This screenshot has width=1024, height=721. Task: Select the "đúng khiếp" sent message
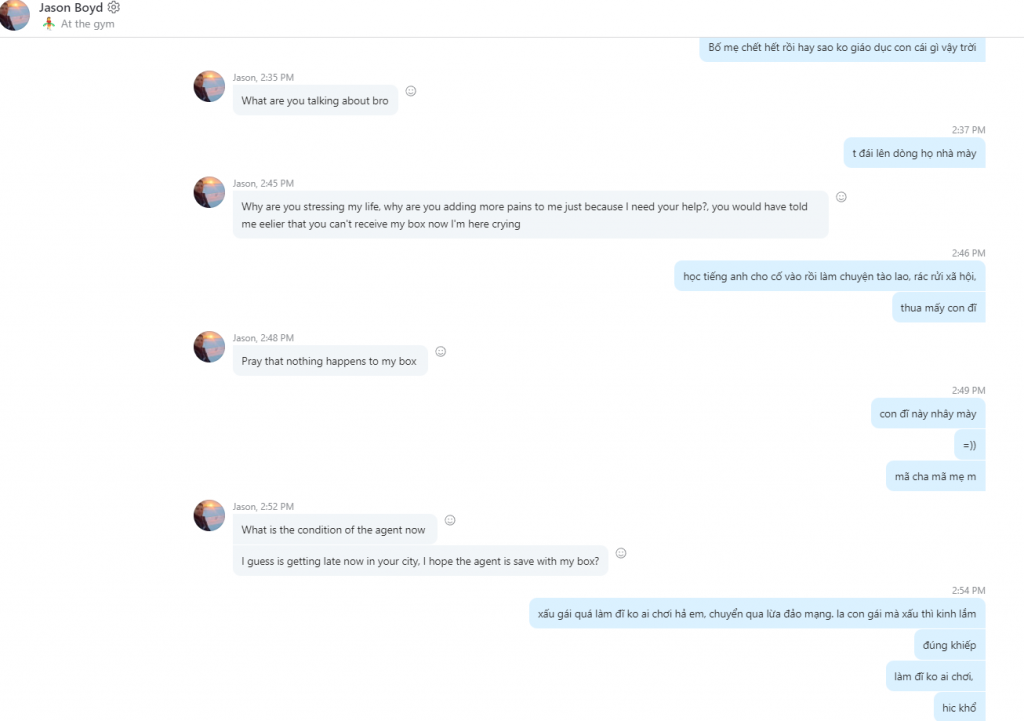point(950,645)
